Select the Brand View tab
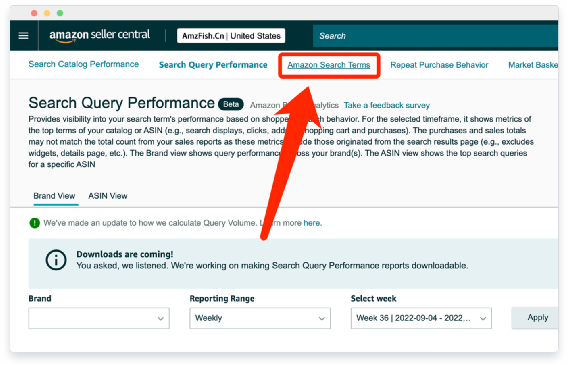Screen dimensions: 567x365 click(54, 196)
